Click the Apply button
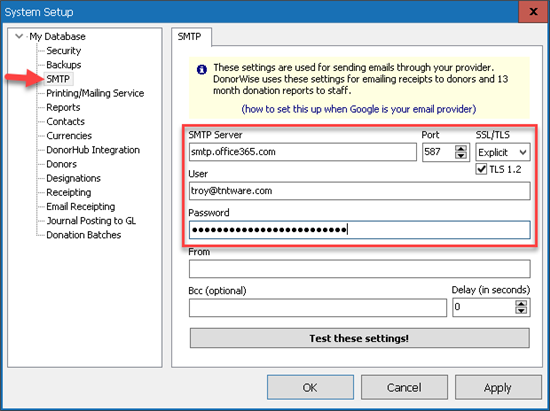The image size is (550, 411). pyautogui.click(x=498, y=388)
